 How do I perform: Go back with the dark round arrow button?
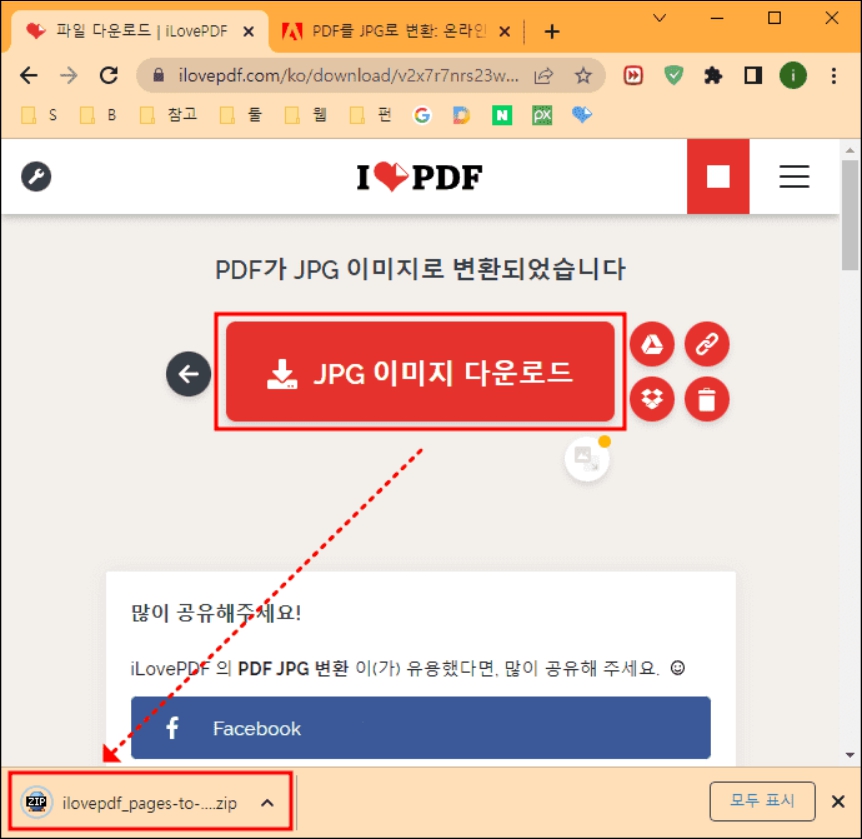[x=189, y=374]
